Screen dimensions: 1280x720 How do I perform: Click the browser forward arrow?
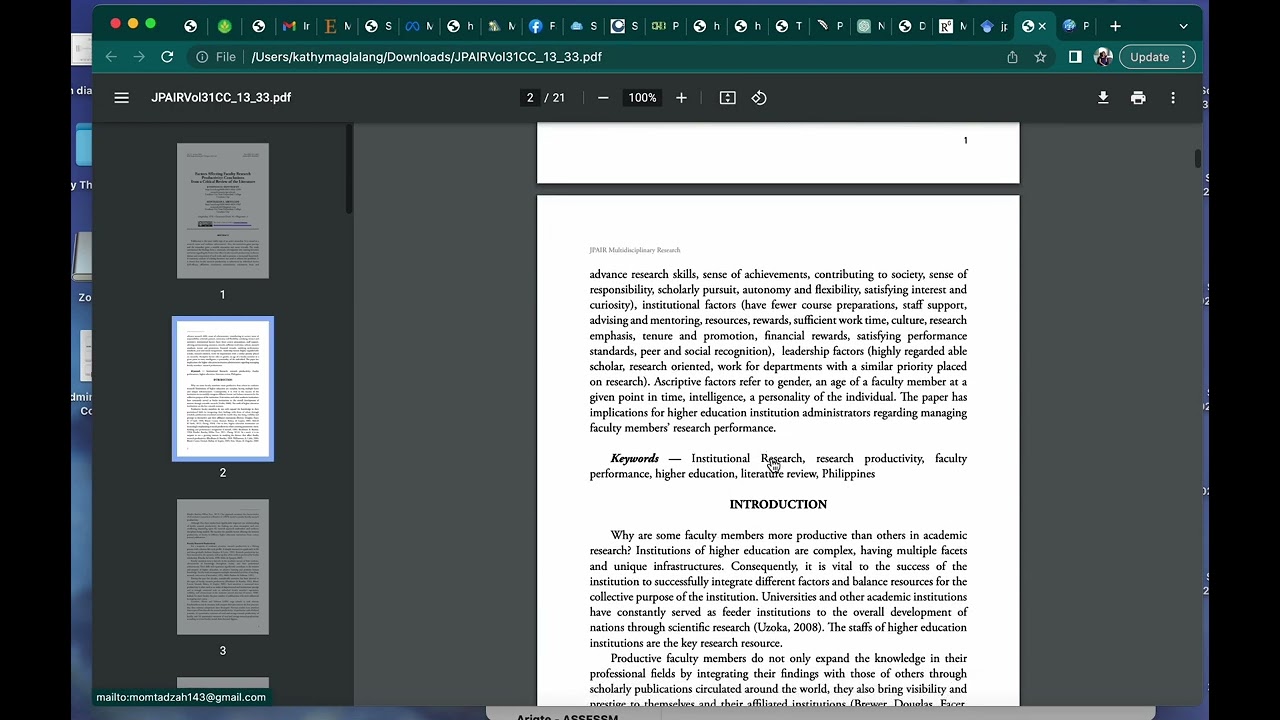[x=139, y=57]
